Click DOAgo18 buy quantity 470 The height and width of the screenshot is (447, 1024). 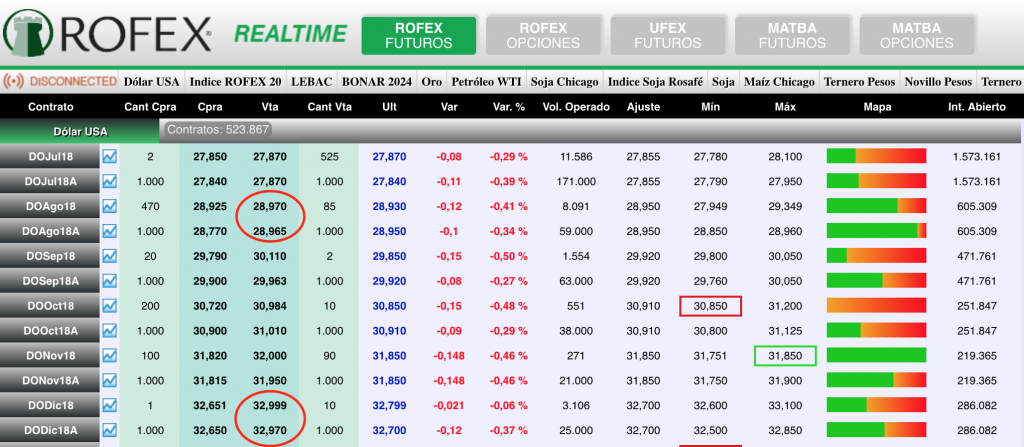click(150, 207)
